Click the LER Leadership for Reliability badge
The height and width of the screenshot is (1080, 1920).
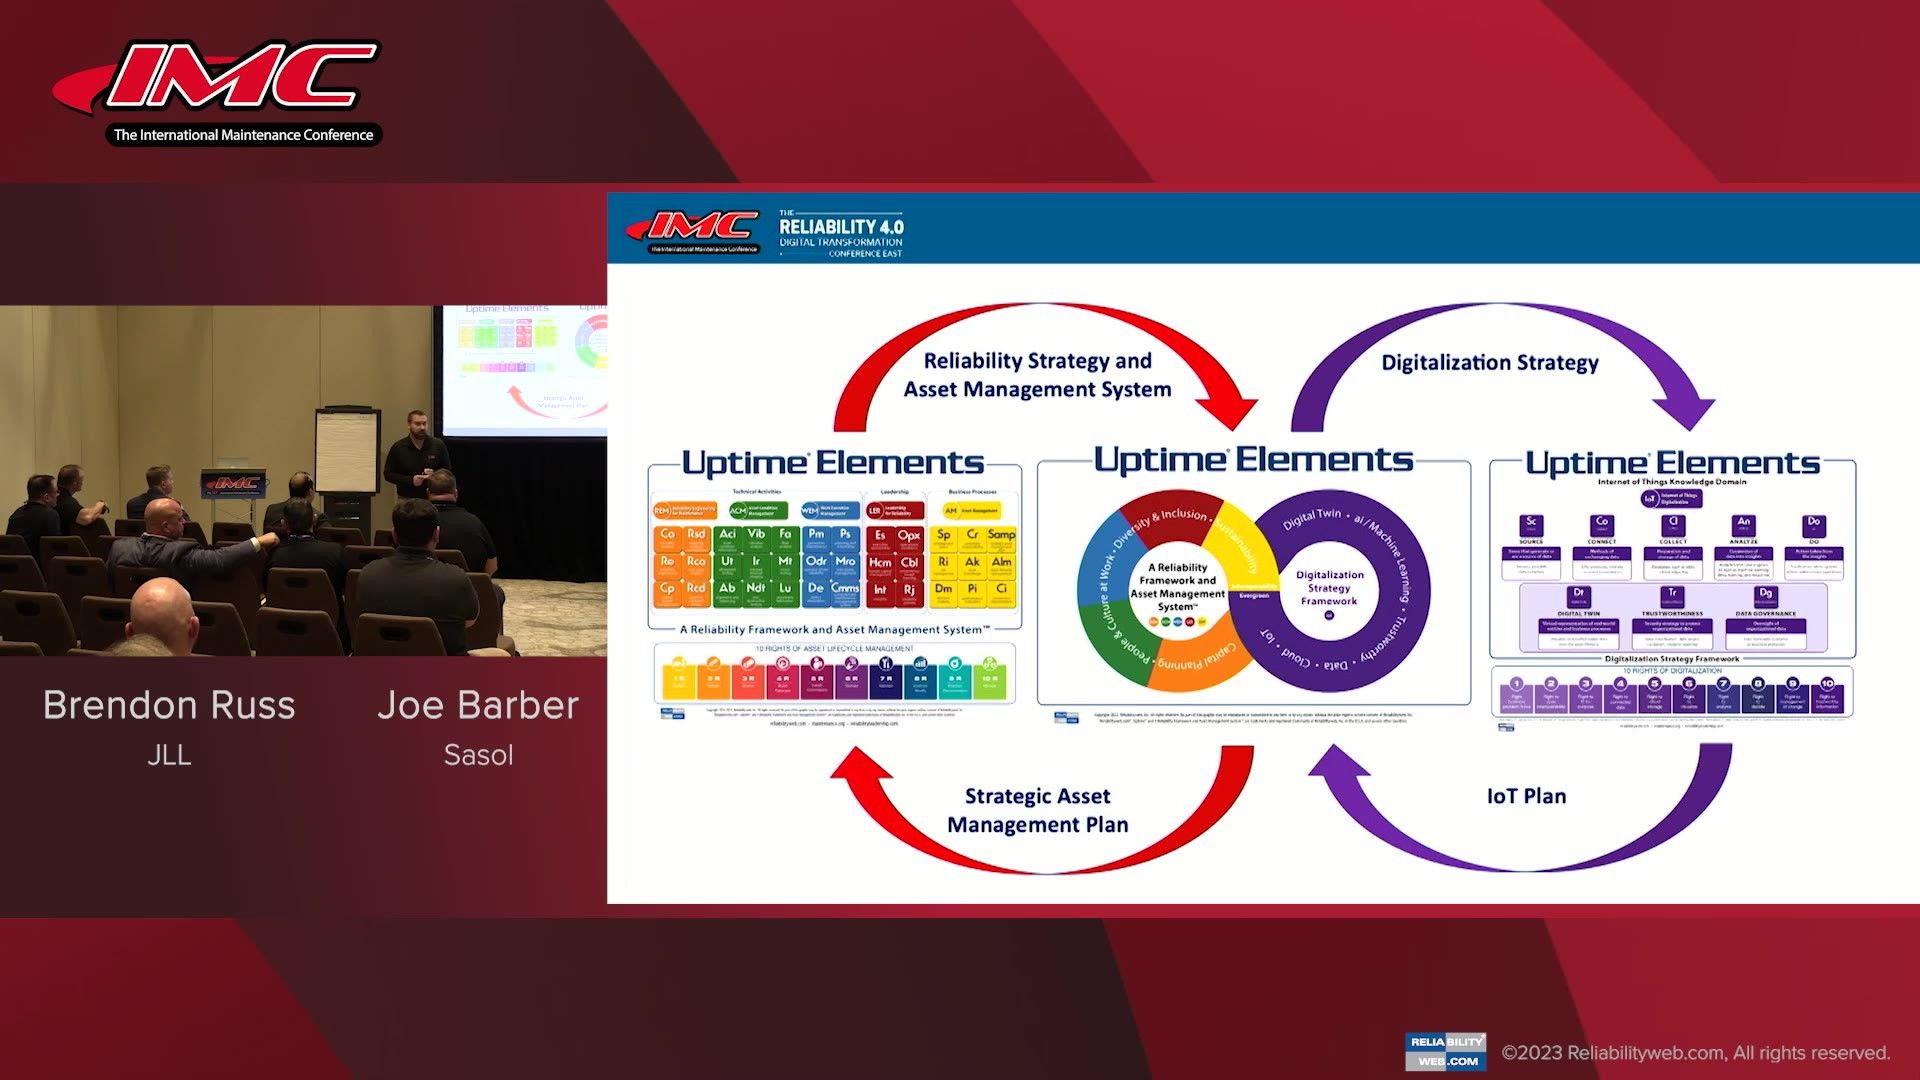(896, 511)
